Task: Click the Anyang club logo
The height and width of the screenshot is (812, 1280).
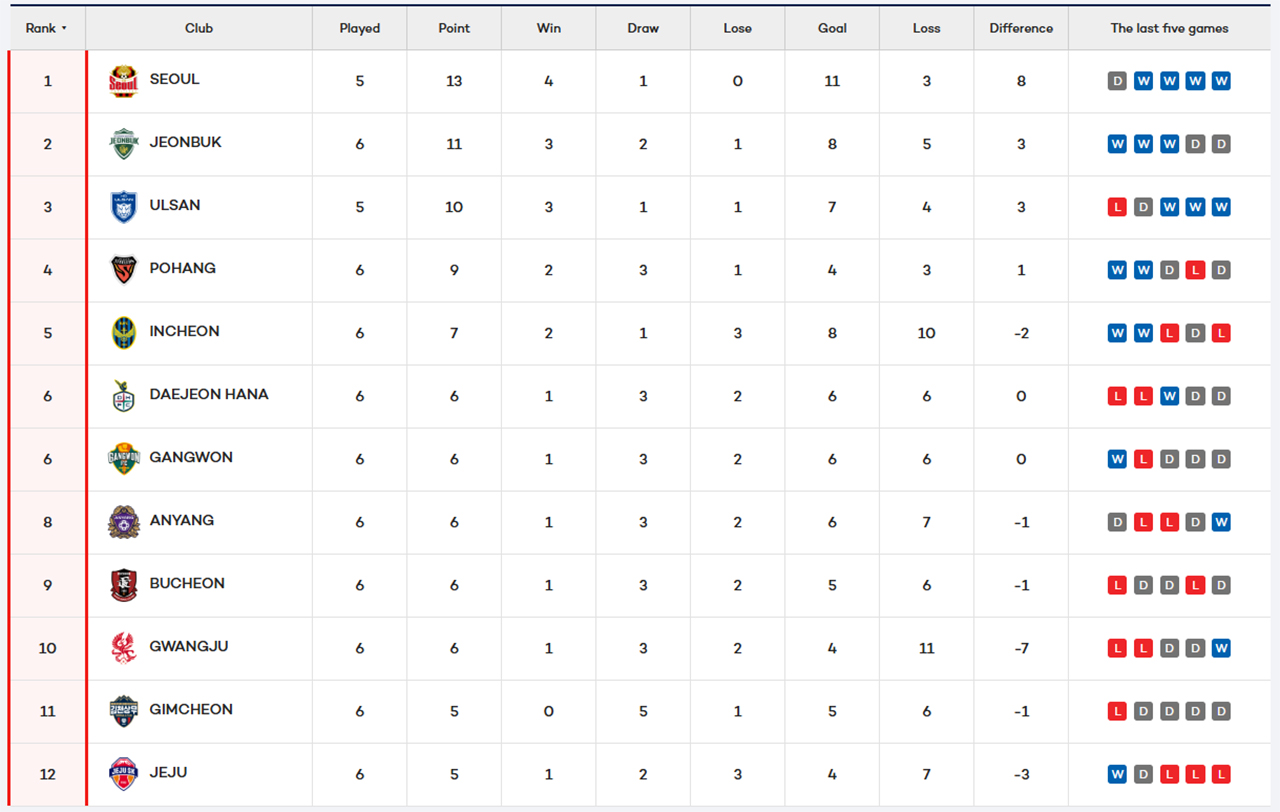Action: tap(123, 522)
